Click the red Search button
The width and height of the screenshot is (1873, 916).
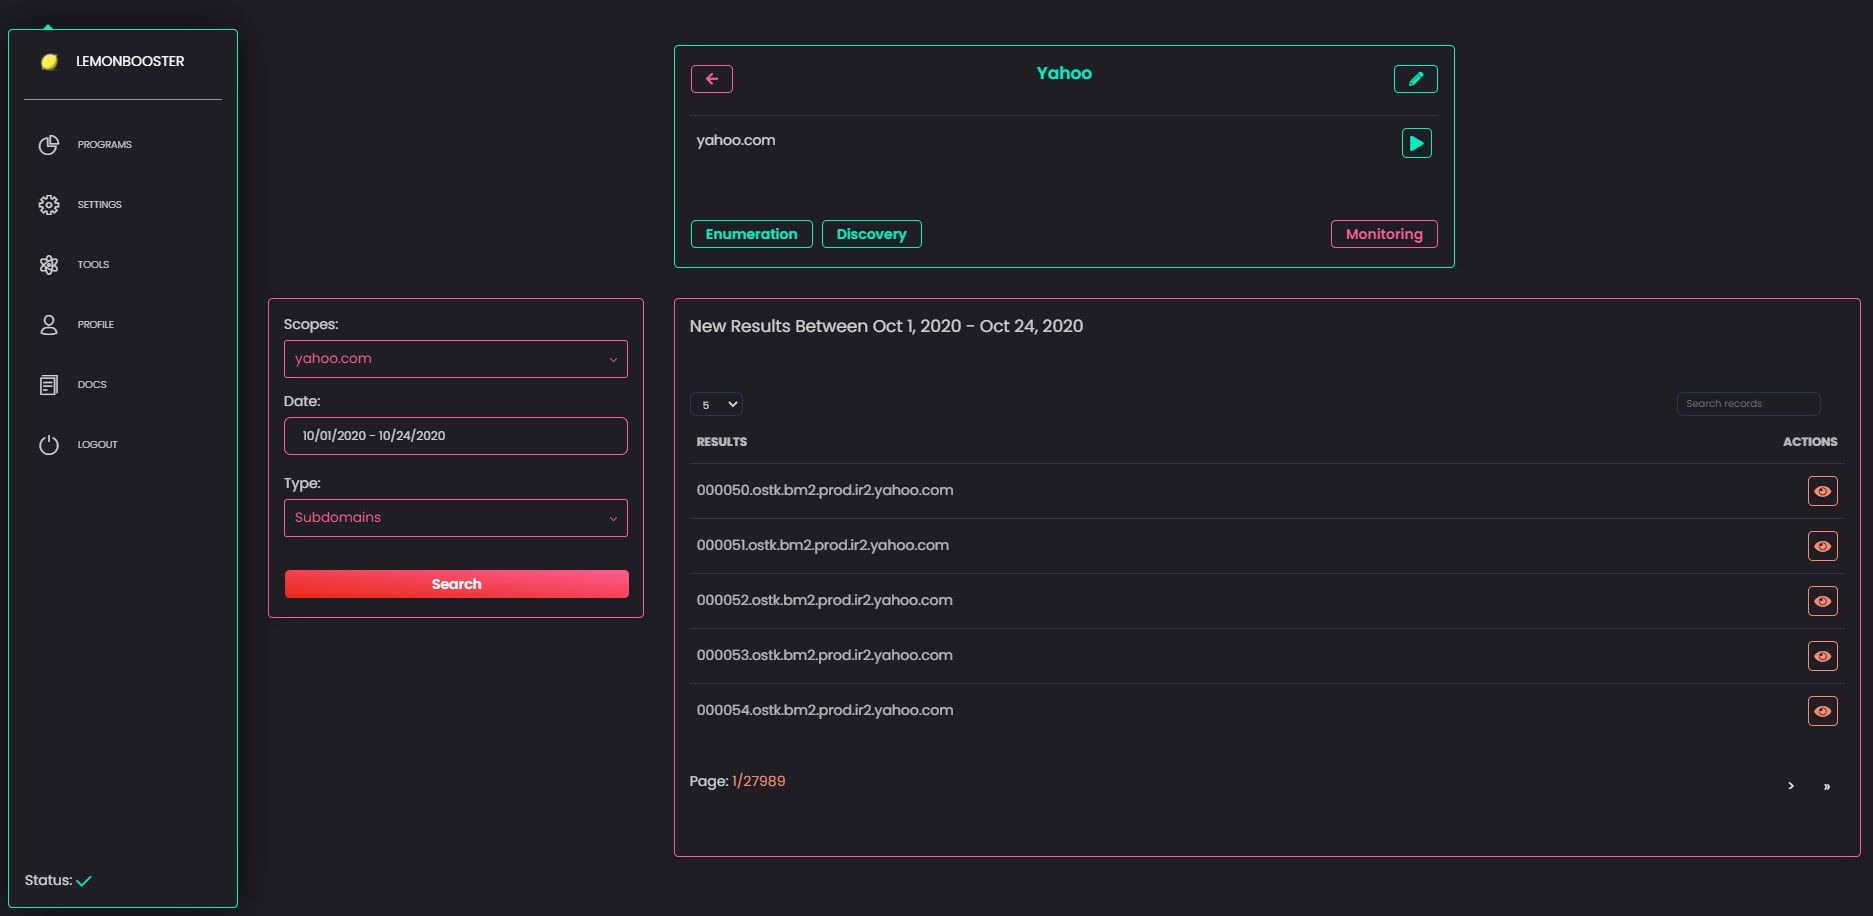click(x=457, y=584)
